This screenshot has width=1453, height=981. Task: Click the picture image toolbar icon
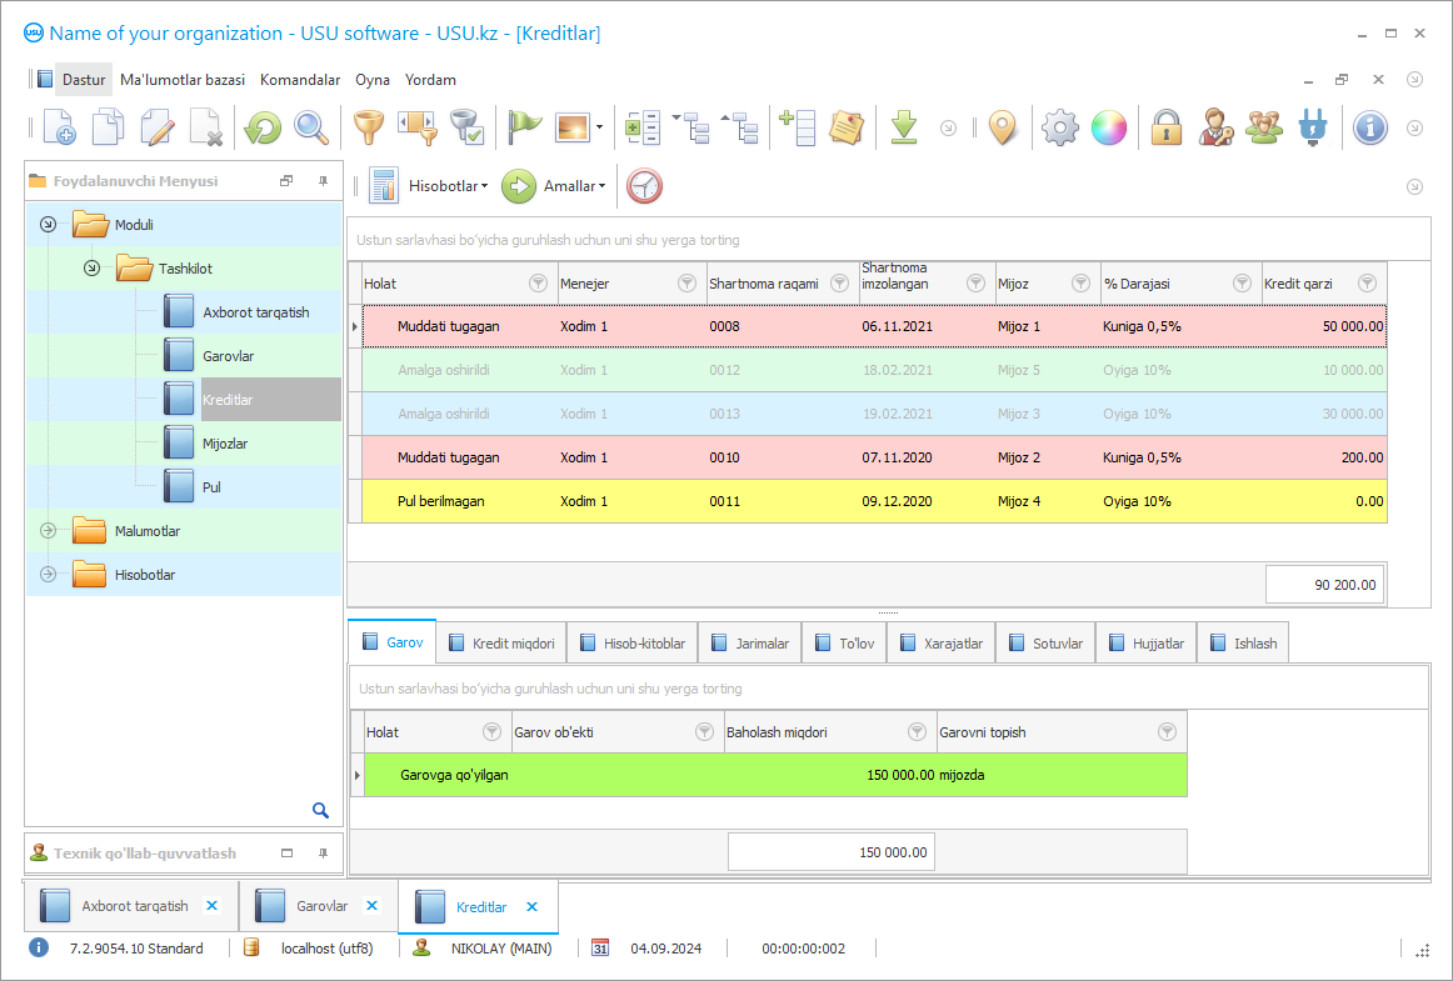pyautogui.click(x=573, y=127)
